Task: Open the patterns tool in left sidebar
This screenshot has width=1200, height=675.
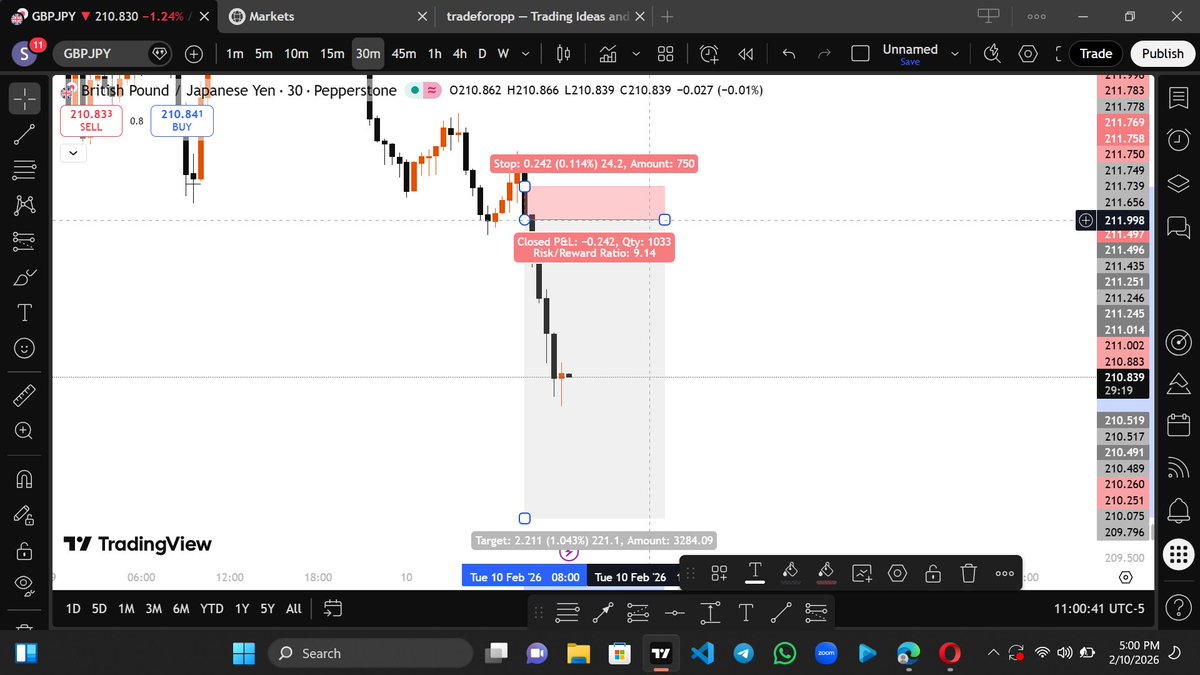Action: point(26,205)
